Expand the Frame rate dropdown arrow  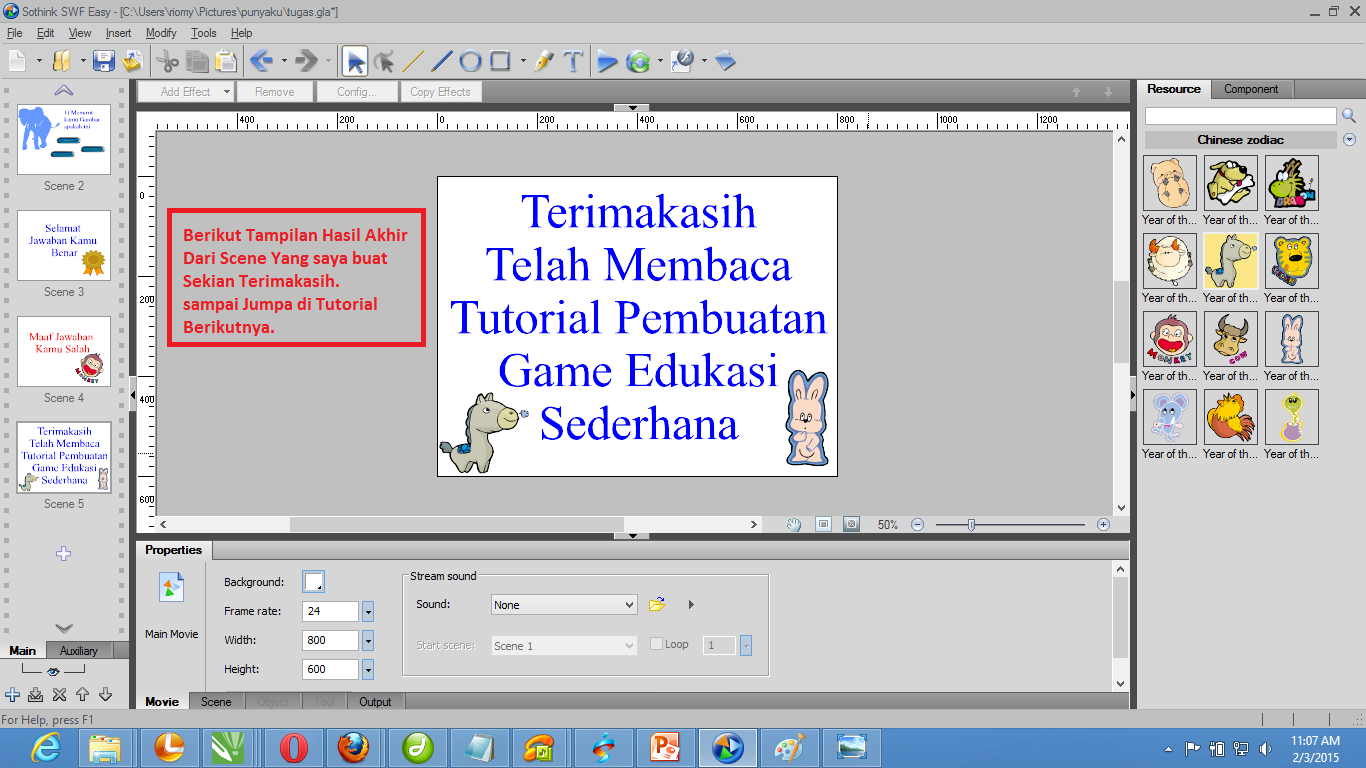367,611
